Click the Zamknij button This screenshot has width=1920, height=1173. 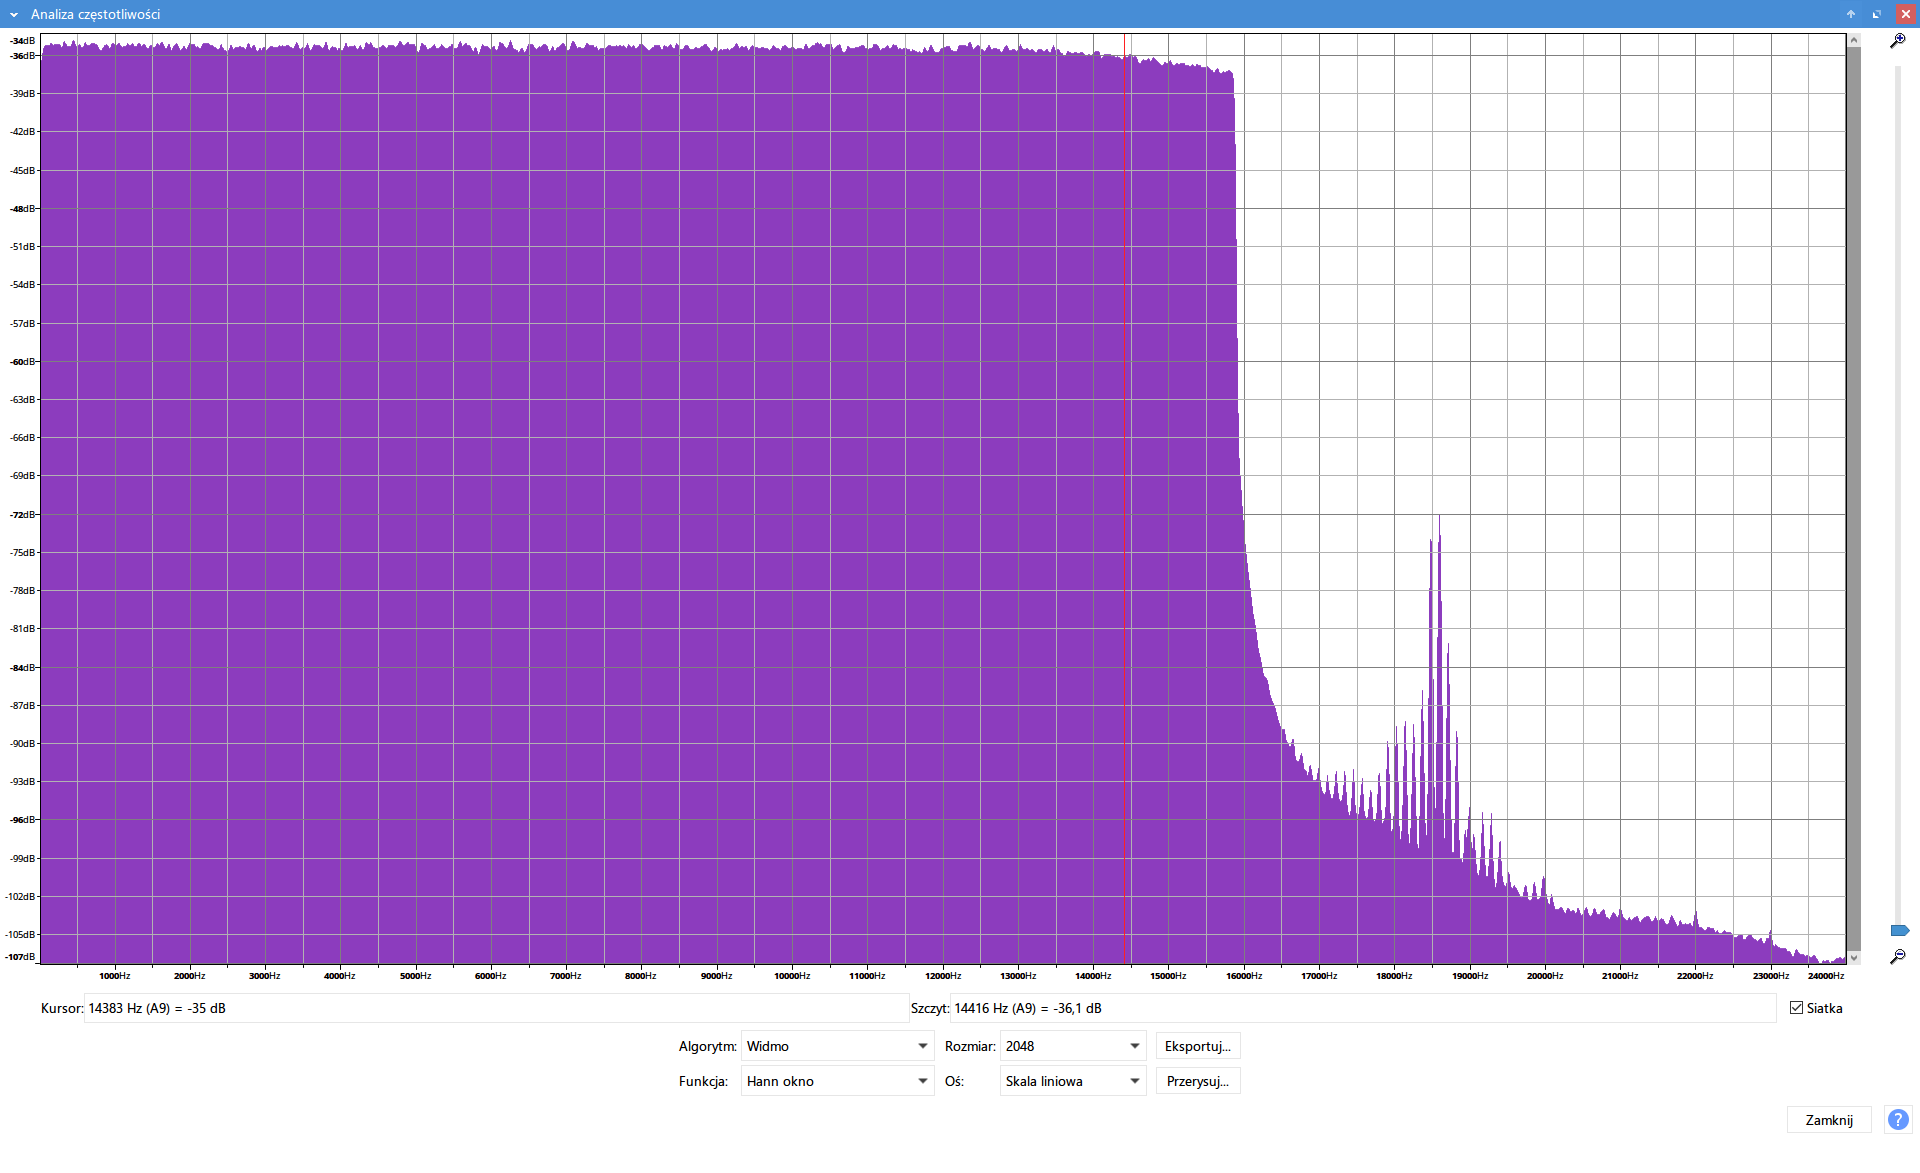(x=1828, y=1120)
